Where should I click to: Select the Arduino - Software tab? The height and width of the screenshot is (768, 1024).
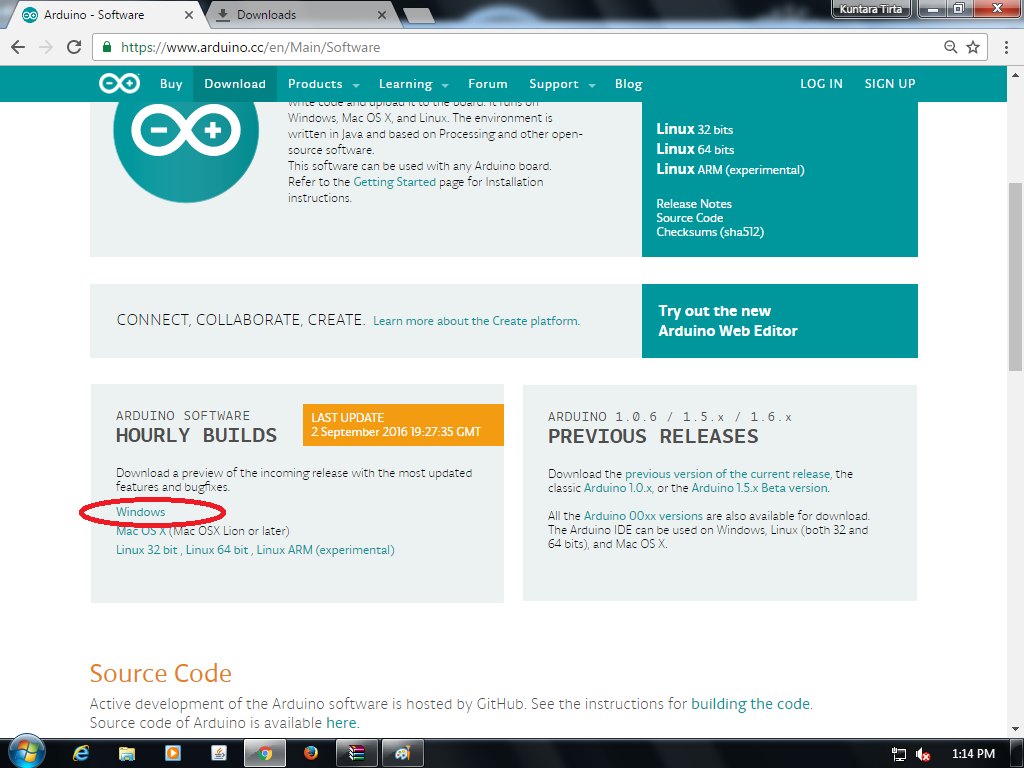click(108, 14)
